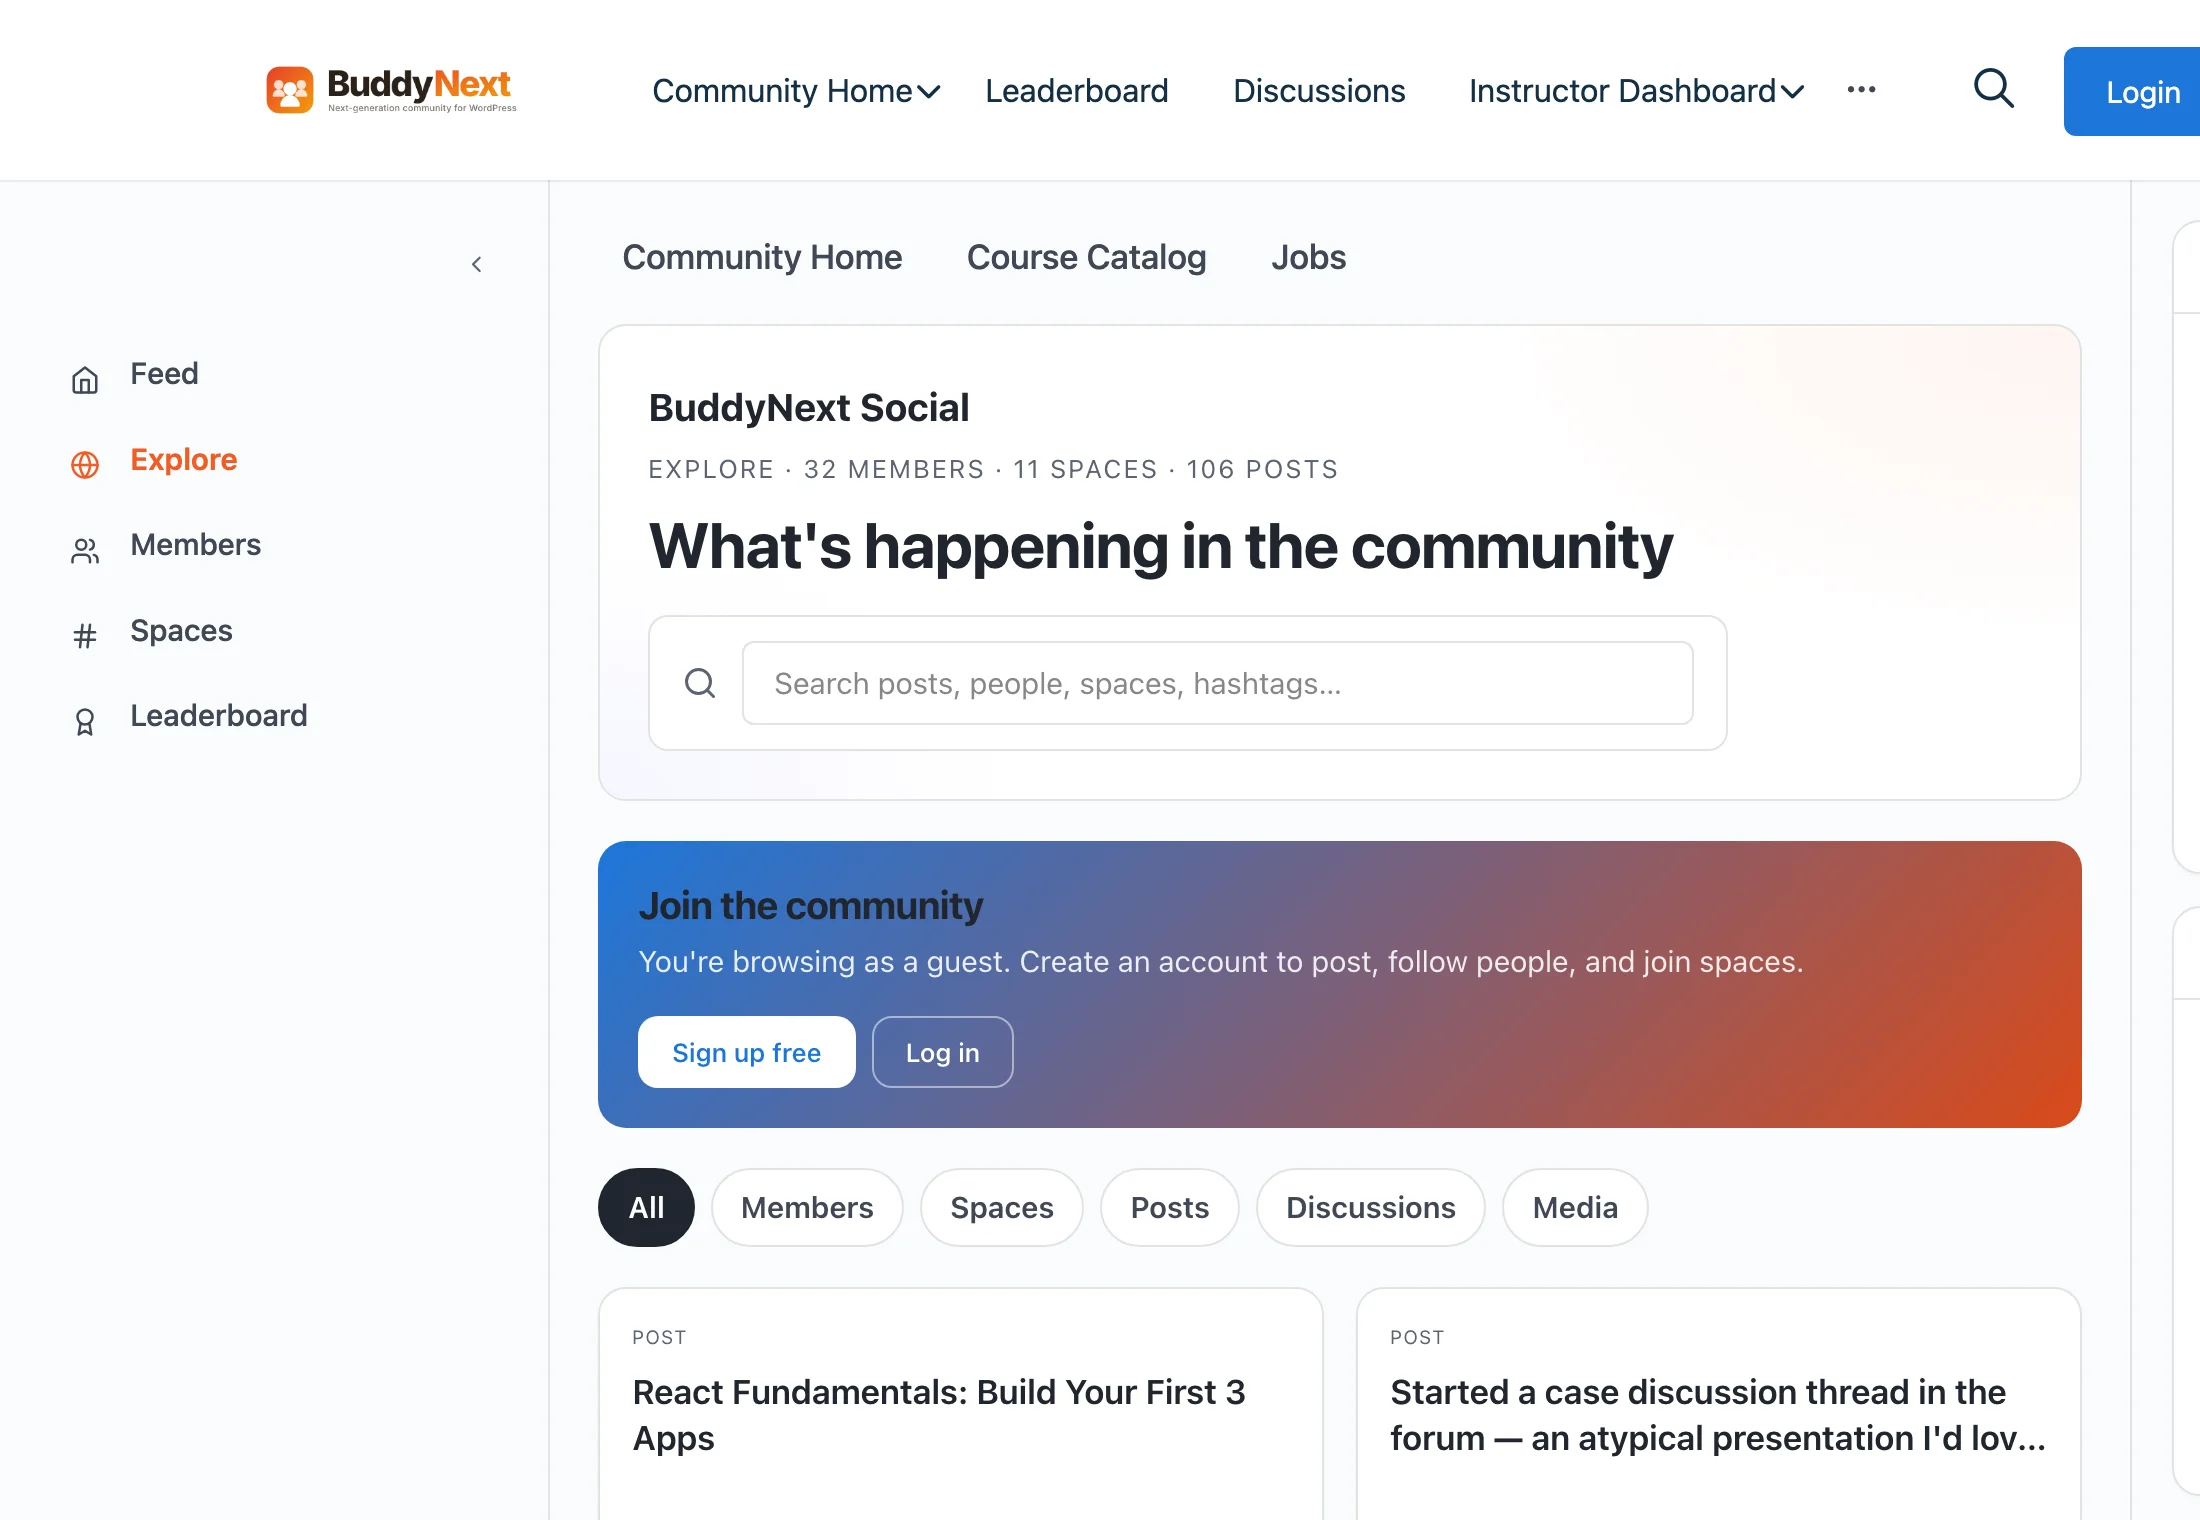Viewport: 2200px width, 1520px height.
Task: Collapse the sidebar with the left chevron
Action: coord(477,264)
